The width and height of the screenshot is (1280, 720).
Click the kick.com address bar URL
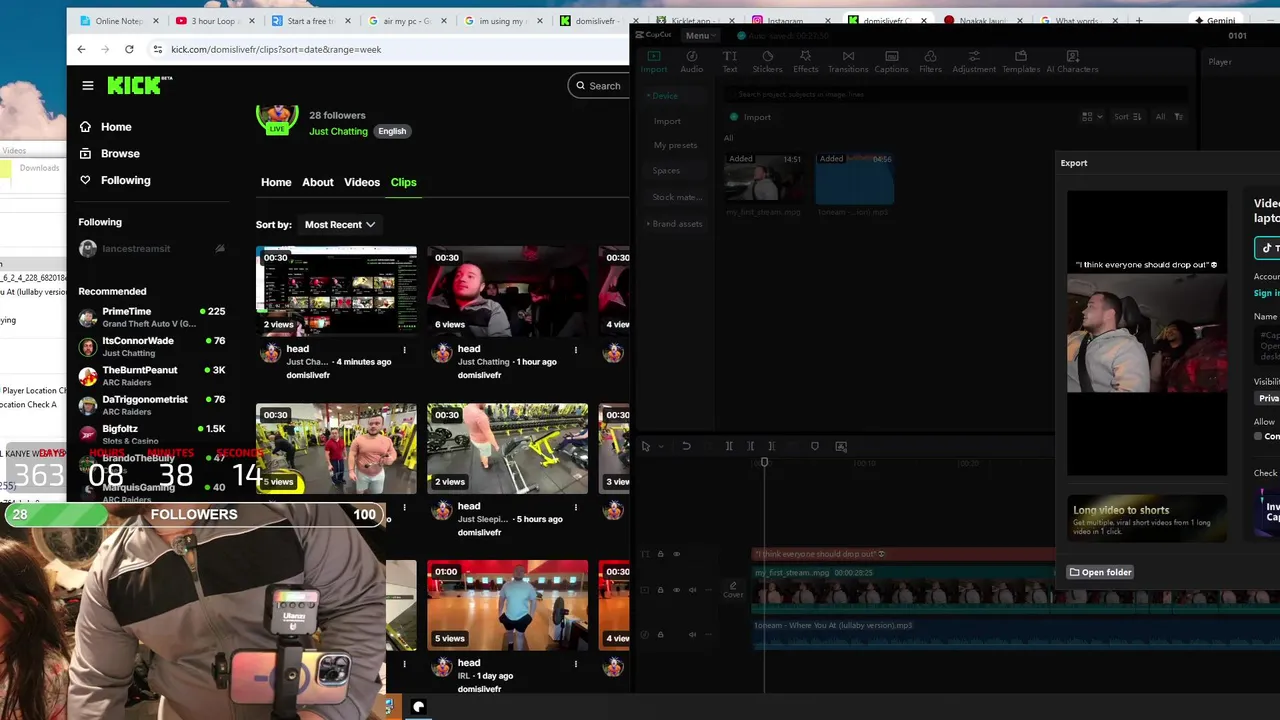(276, 49)
